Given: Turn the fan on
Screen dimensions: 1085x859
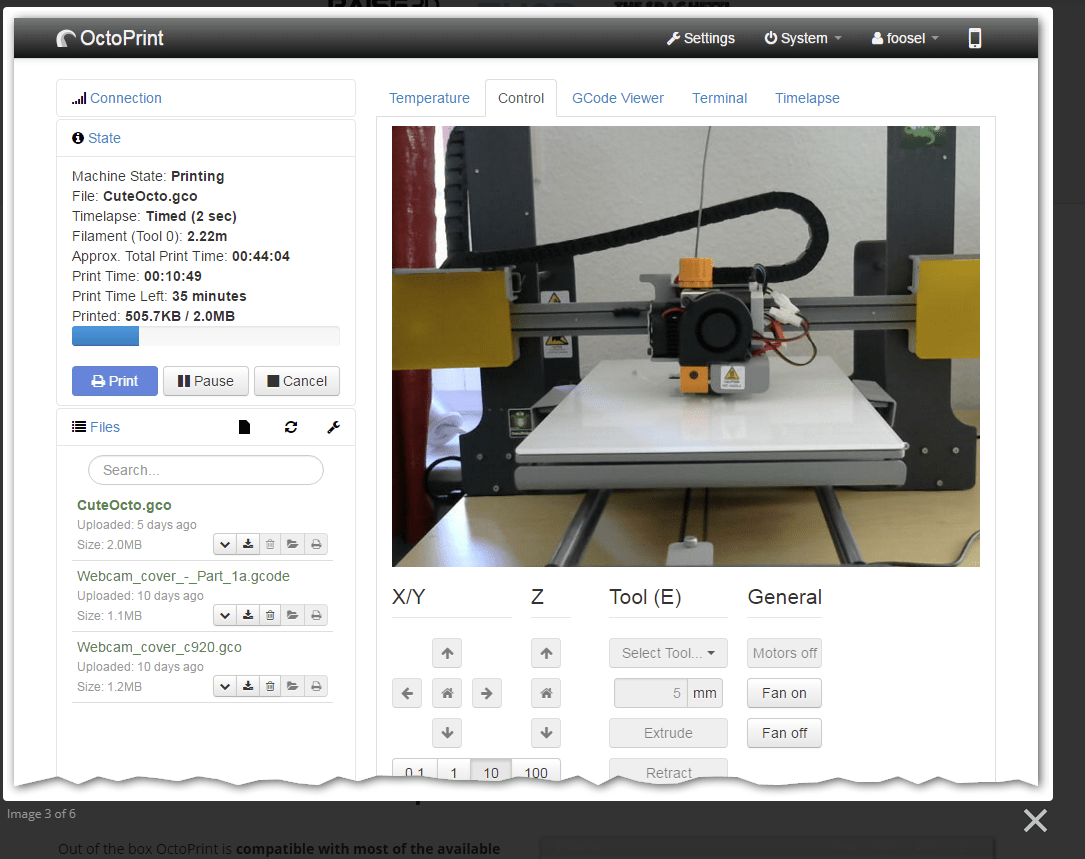Looking at the screenshot, I should coord(784,693).
